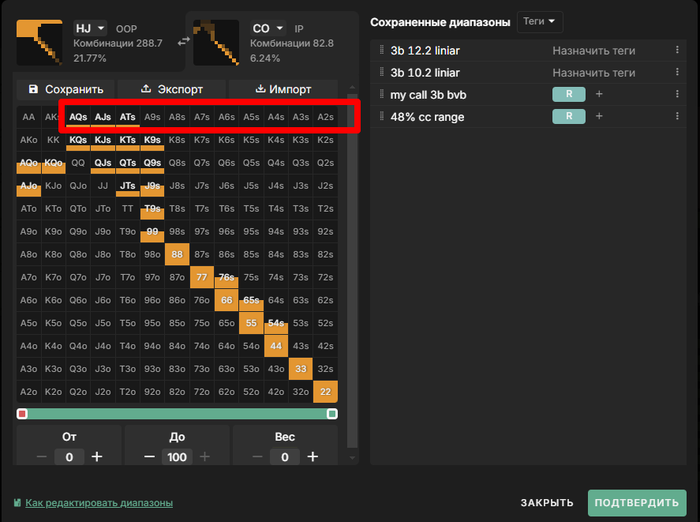Viewport: 700px width, 522px height.
Task: Click the ПОДТВЕРДИТЬ button
Action: (x=637, y=503)
